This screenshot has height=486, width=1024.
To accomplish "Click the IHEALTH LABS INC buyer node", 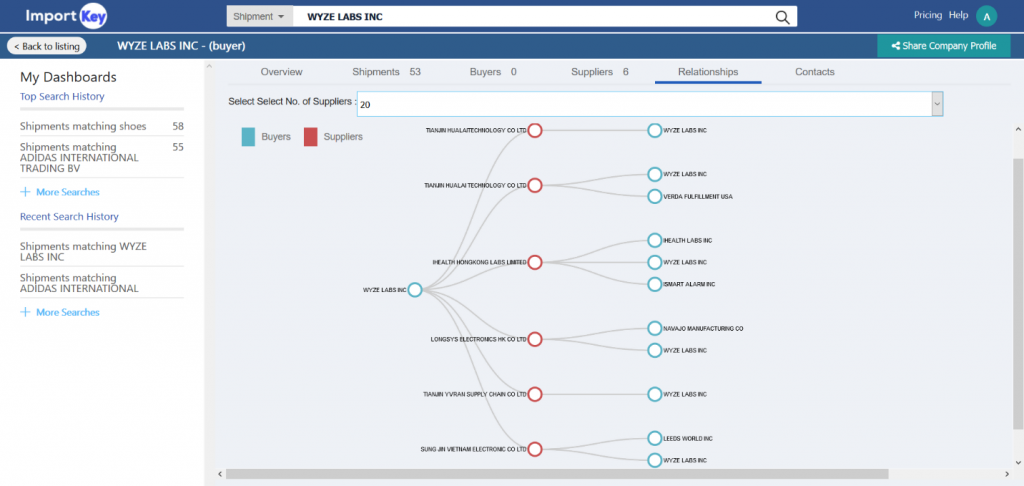I will [654, 240].
